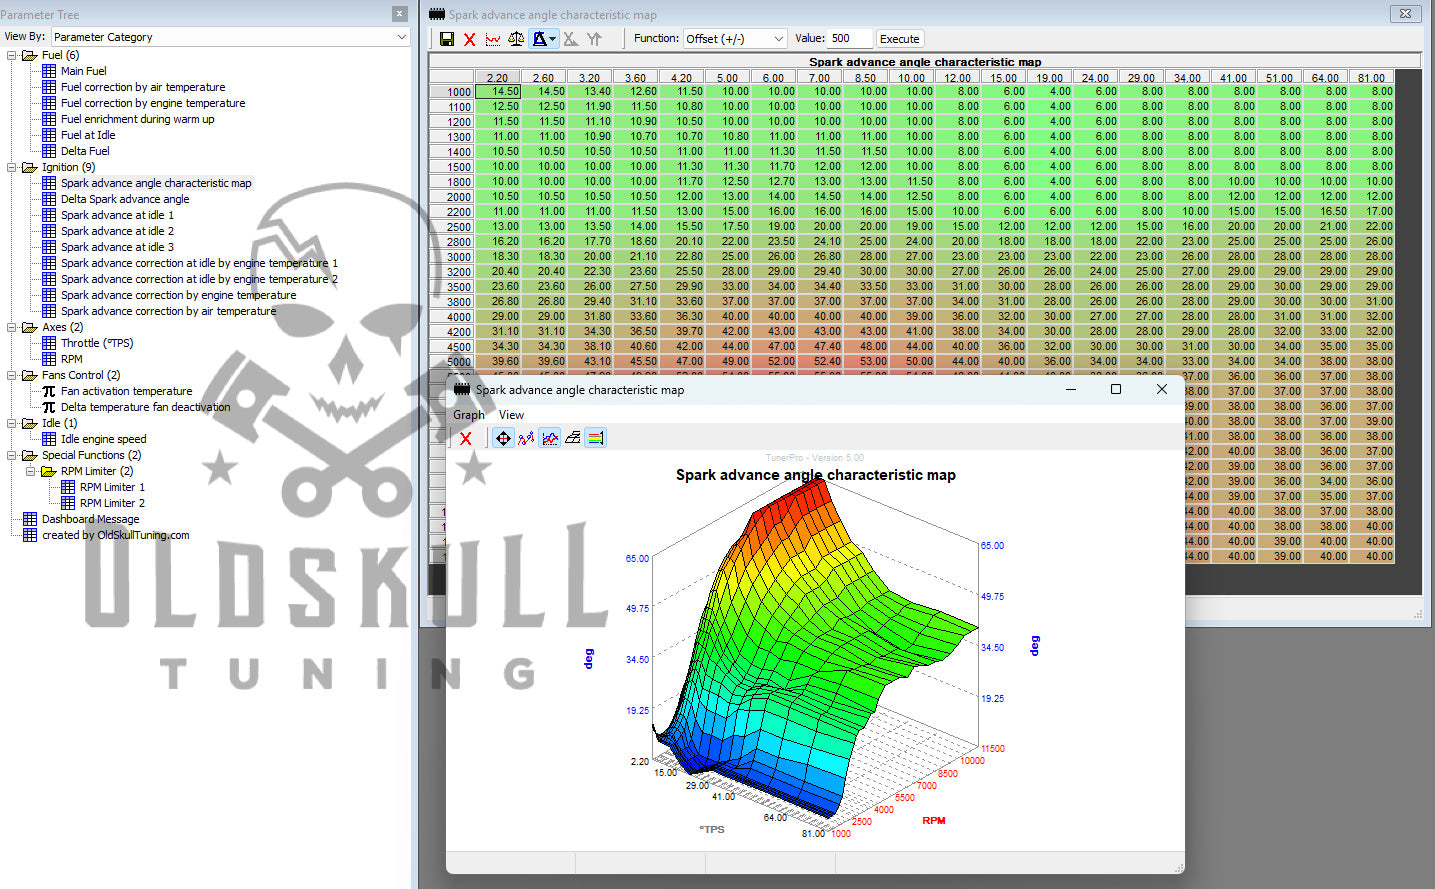Click the save floppy disk icon
Viewport: 1435px width, 889px height.
[447, 39]
